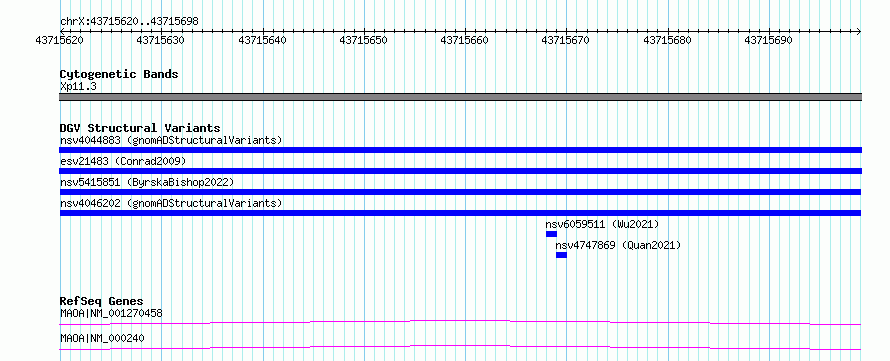
Task: Open the nsv4747869 (Quan2021) label
Action: (618, 245)
